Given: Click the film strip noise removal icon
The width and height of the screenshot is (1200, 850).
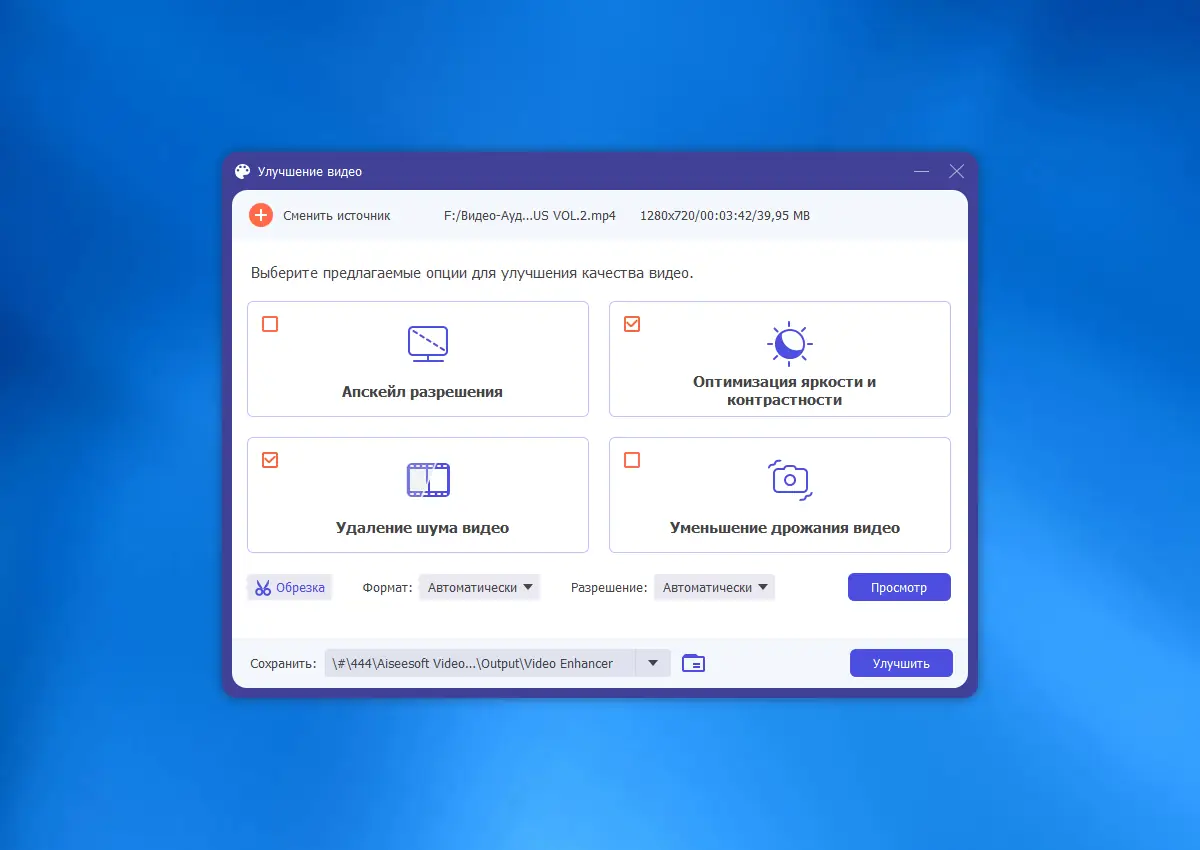Looking at the screenshot, I should pos(428,479).
